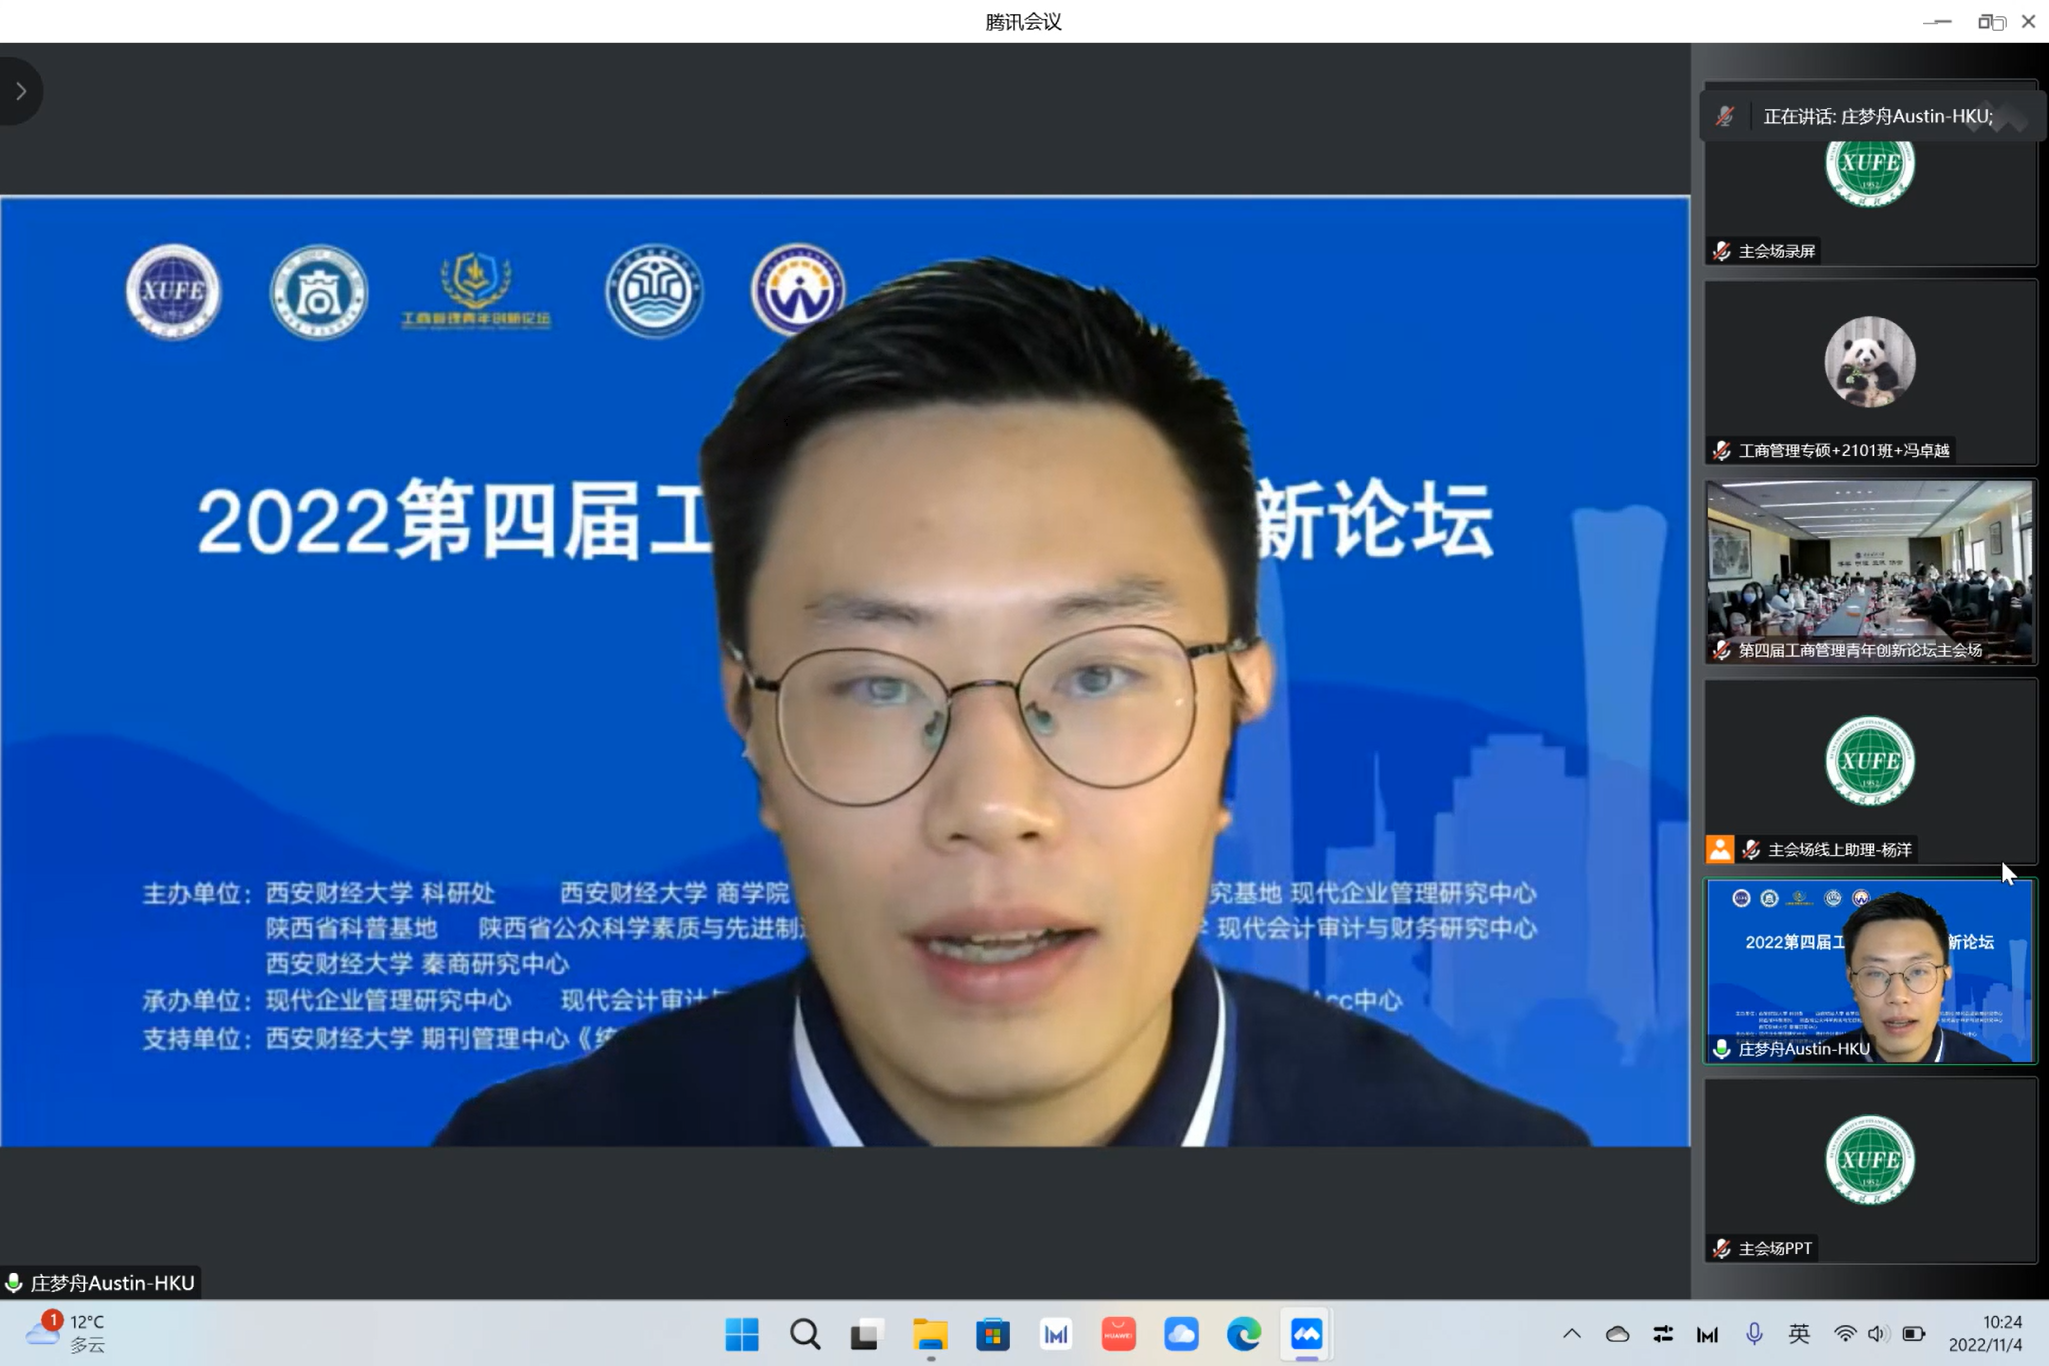
Task: Open the weather widget showing 12°C
Action: [x=66, y=1334]
